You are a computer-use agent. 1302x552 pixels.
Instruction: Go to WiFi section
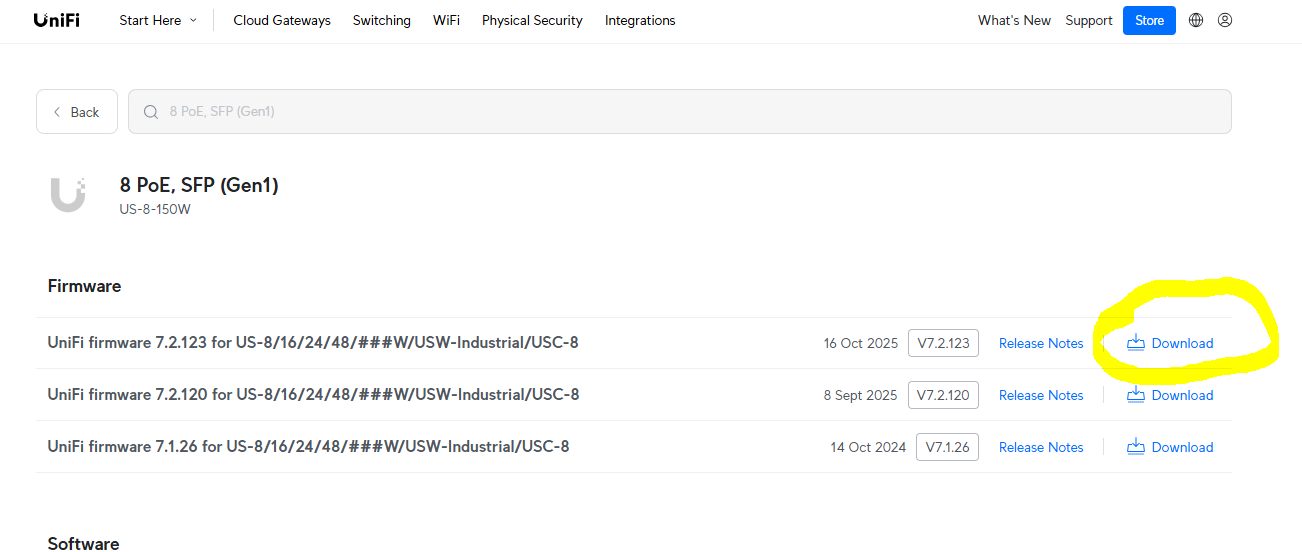[446, 20]
